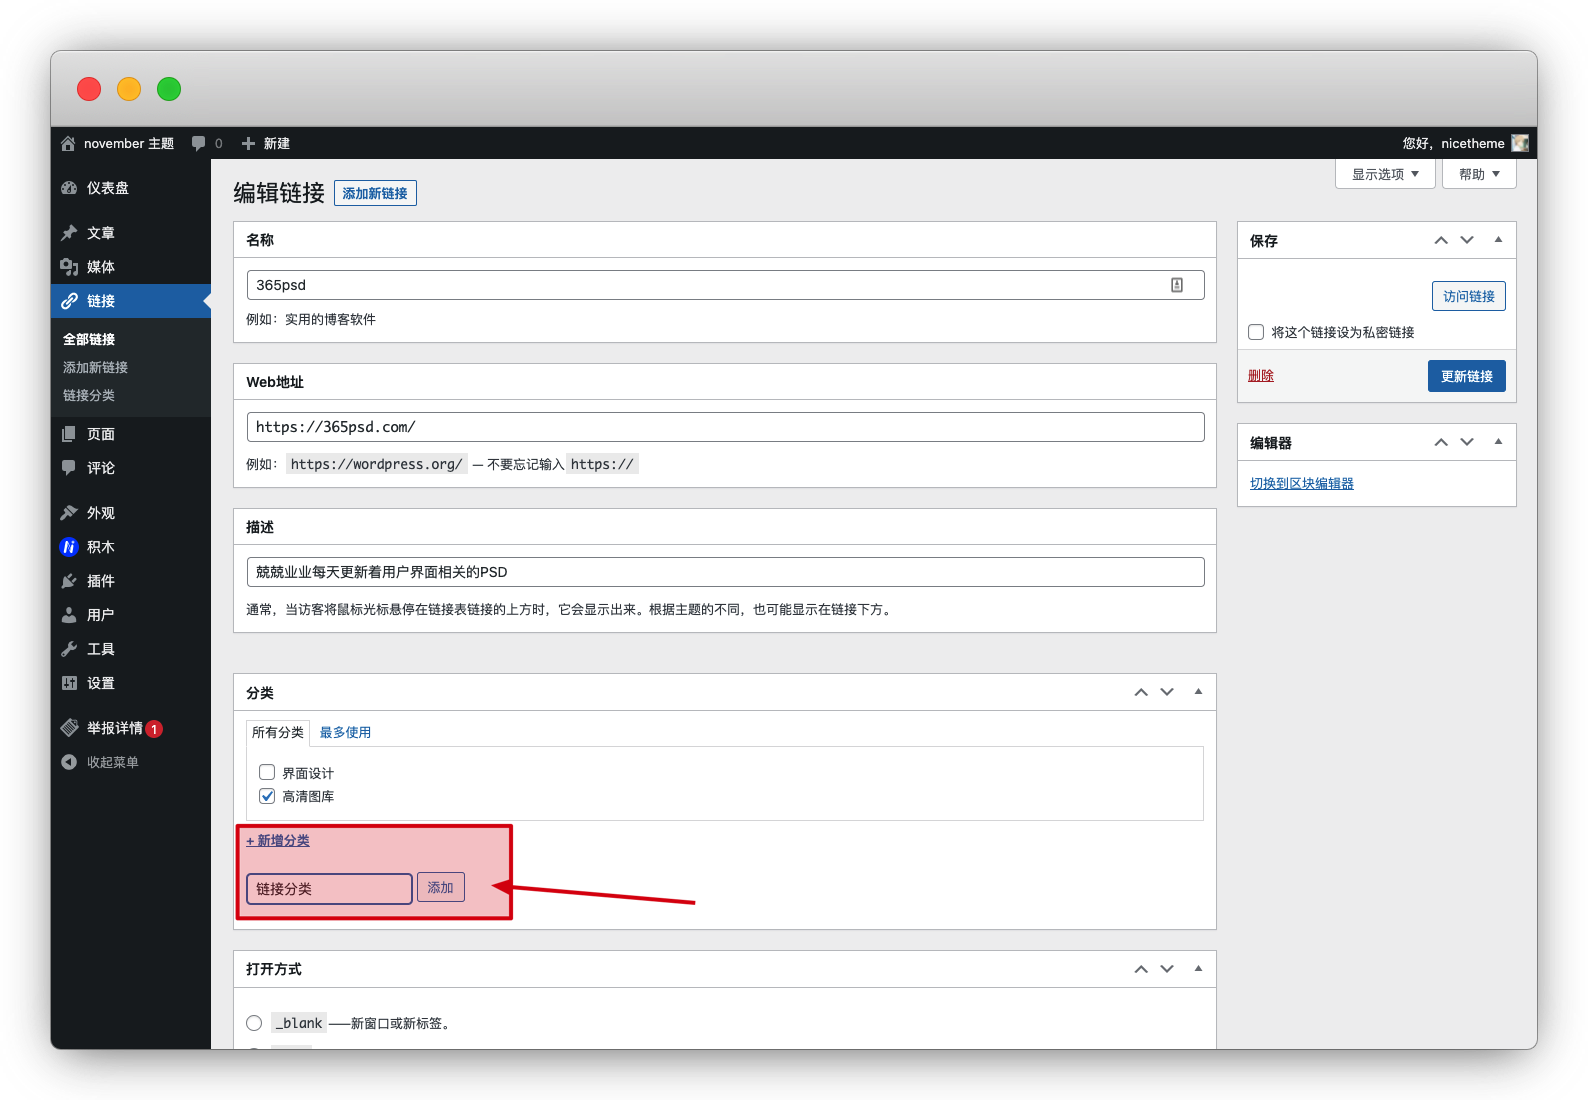Click the settings icon for 设置

point(69,683)
